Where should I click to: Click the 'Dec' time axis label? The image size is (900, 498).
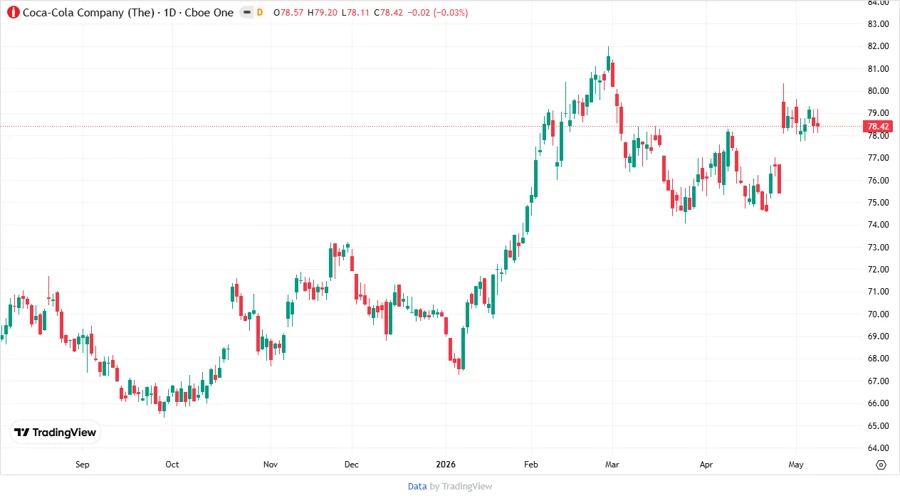[x=351, y=464]
